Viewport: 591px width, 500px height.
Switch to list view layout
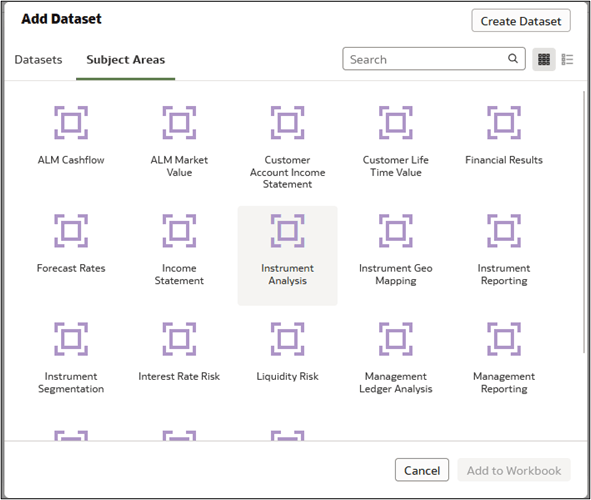(567, 59)
